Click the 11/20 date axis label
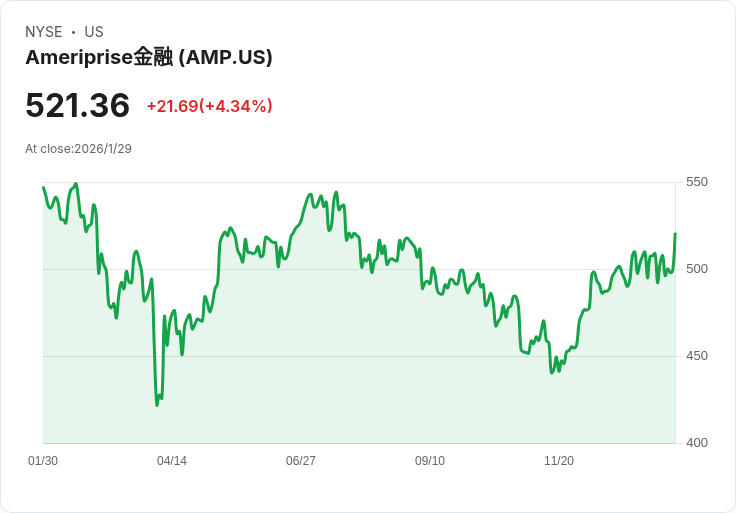Viewport: 736px width, 513px height. coord(559,461)
